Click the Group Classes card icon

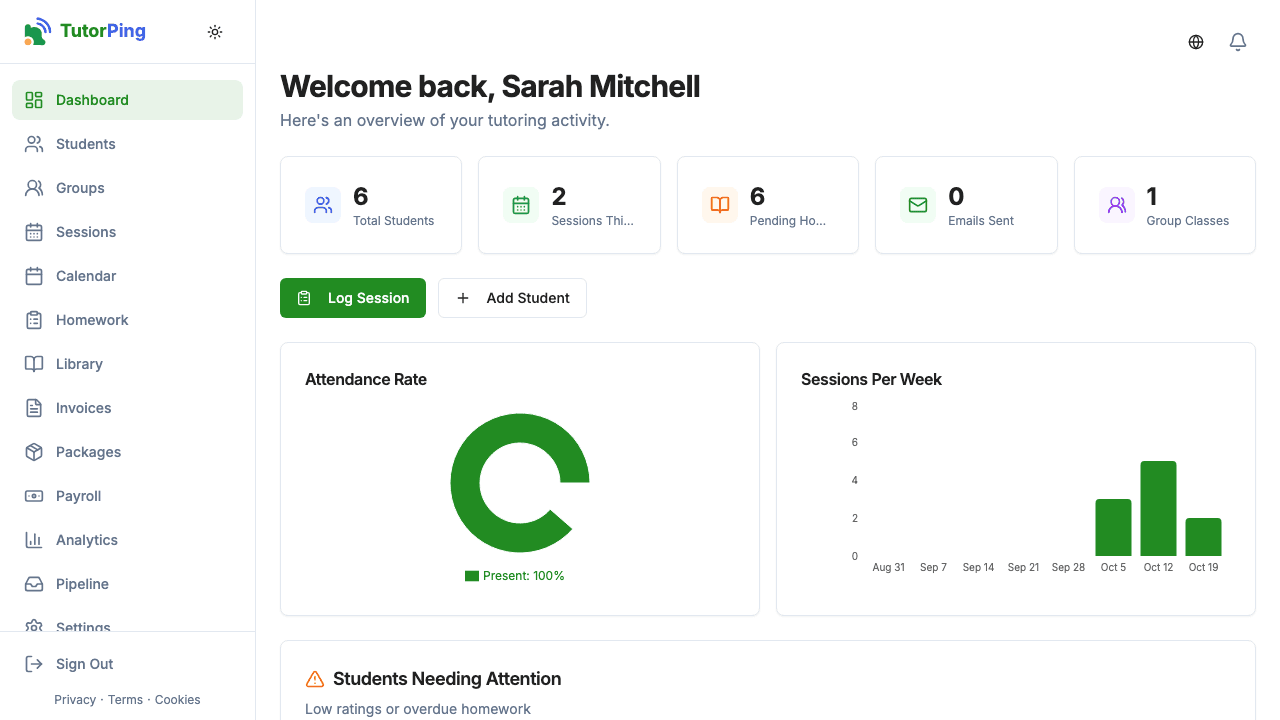pos(1117,205)
